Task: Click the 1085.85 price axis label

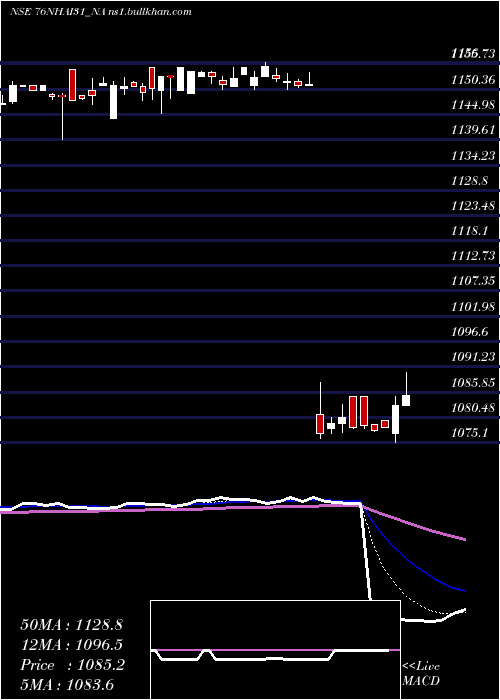Action: click(473, 383)
